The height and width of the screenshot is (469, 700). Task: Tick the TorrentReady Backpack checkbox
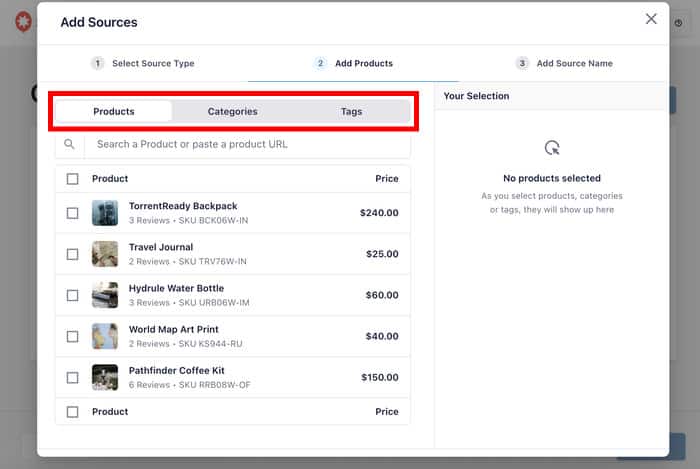click(x=72, y=213)
